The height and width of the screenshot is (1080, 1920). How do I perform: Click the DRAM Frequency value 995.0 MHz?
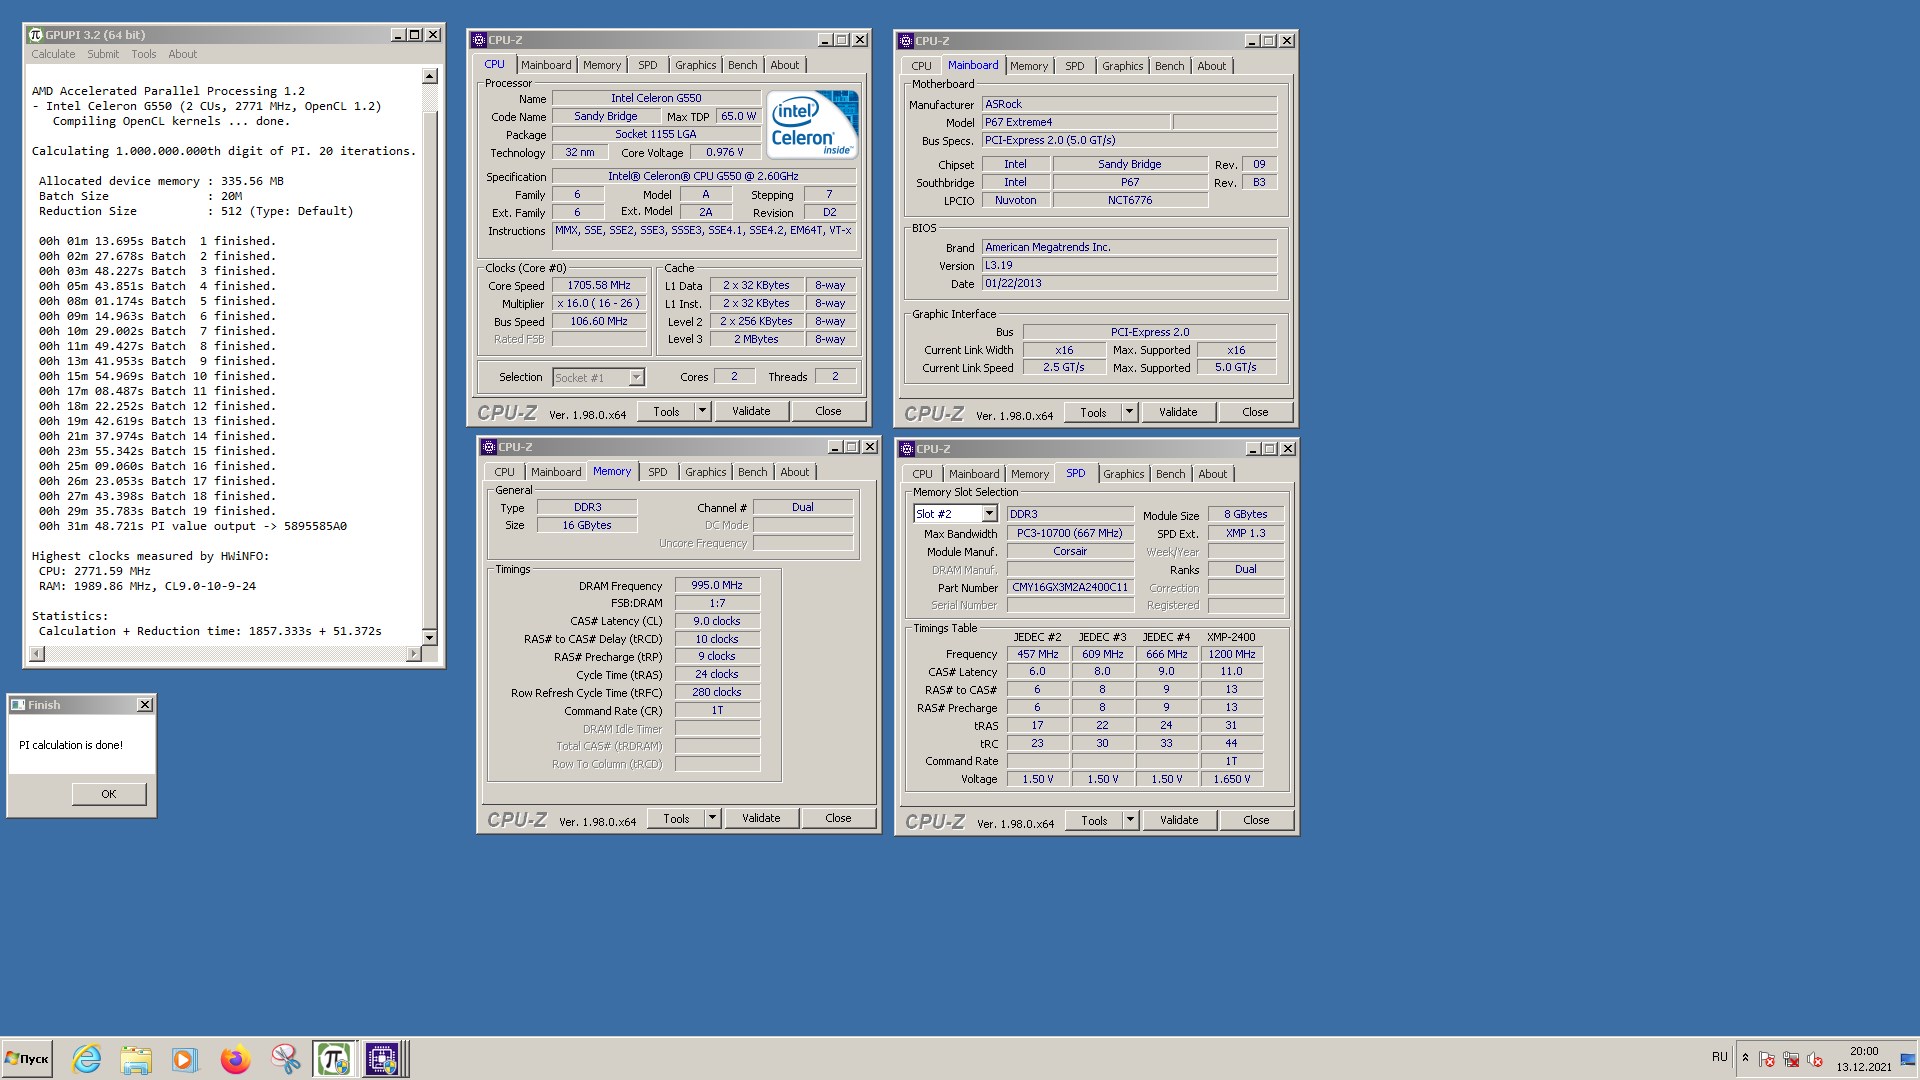[717, 585]
